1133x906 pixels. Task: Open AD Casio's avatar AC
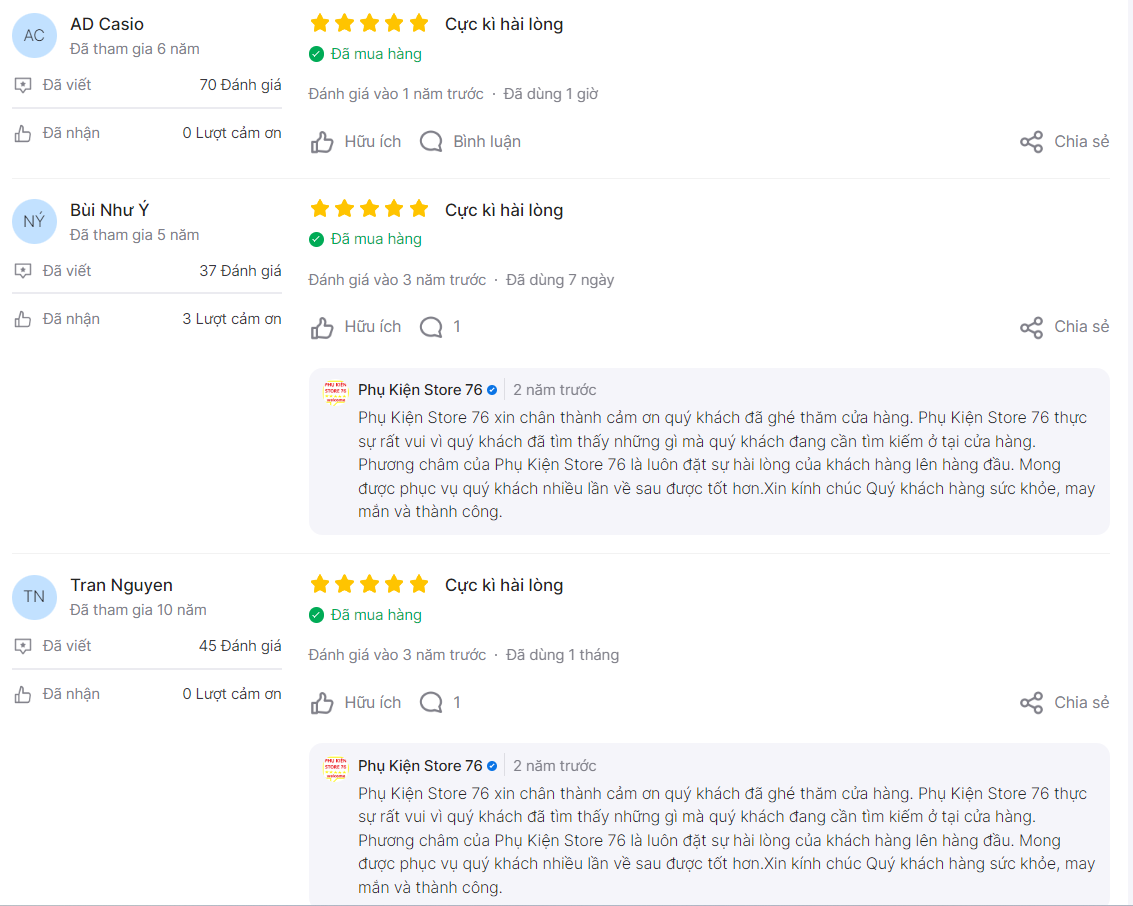[34, 35]
